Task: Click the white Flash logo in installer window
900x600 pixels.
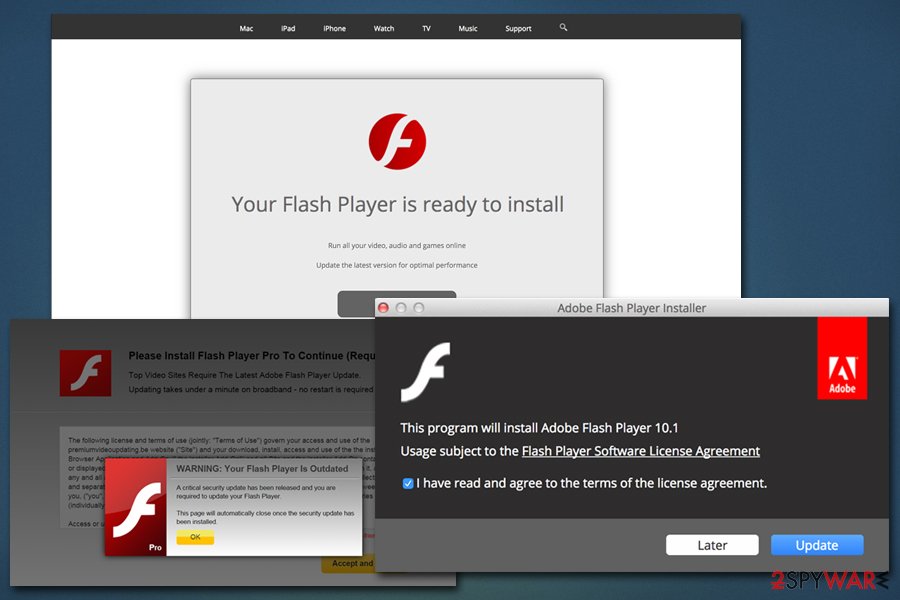Action: click(x=425, y=371)
